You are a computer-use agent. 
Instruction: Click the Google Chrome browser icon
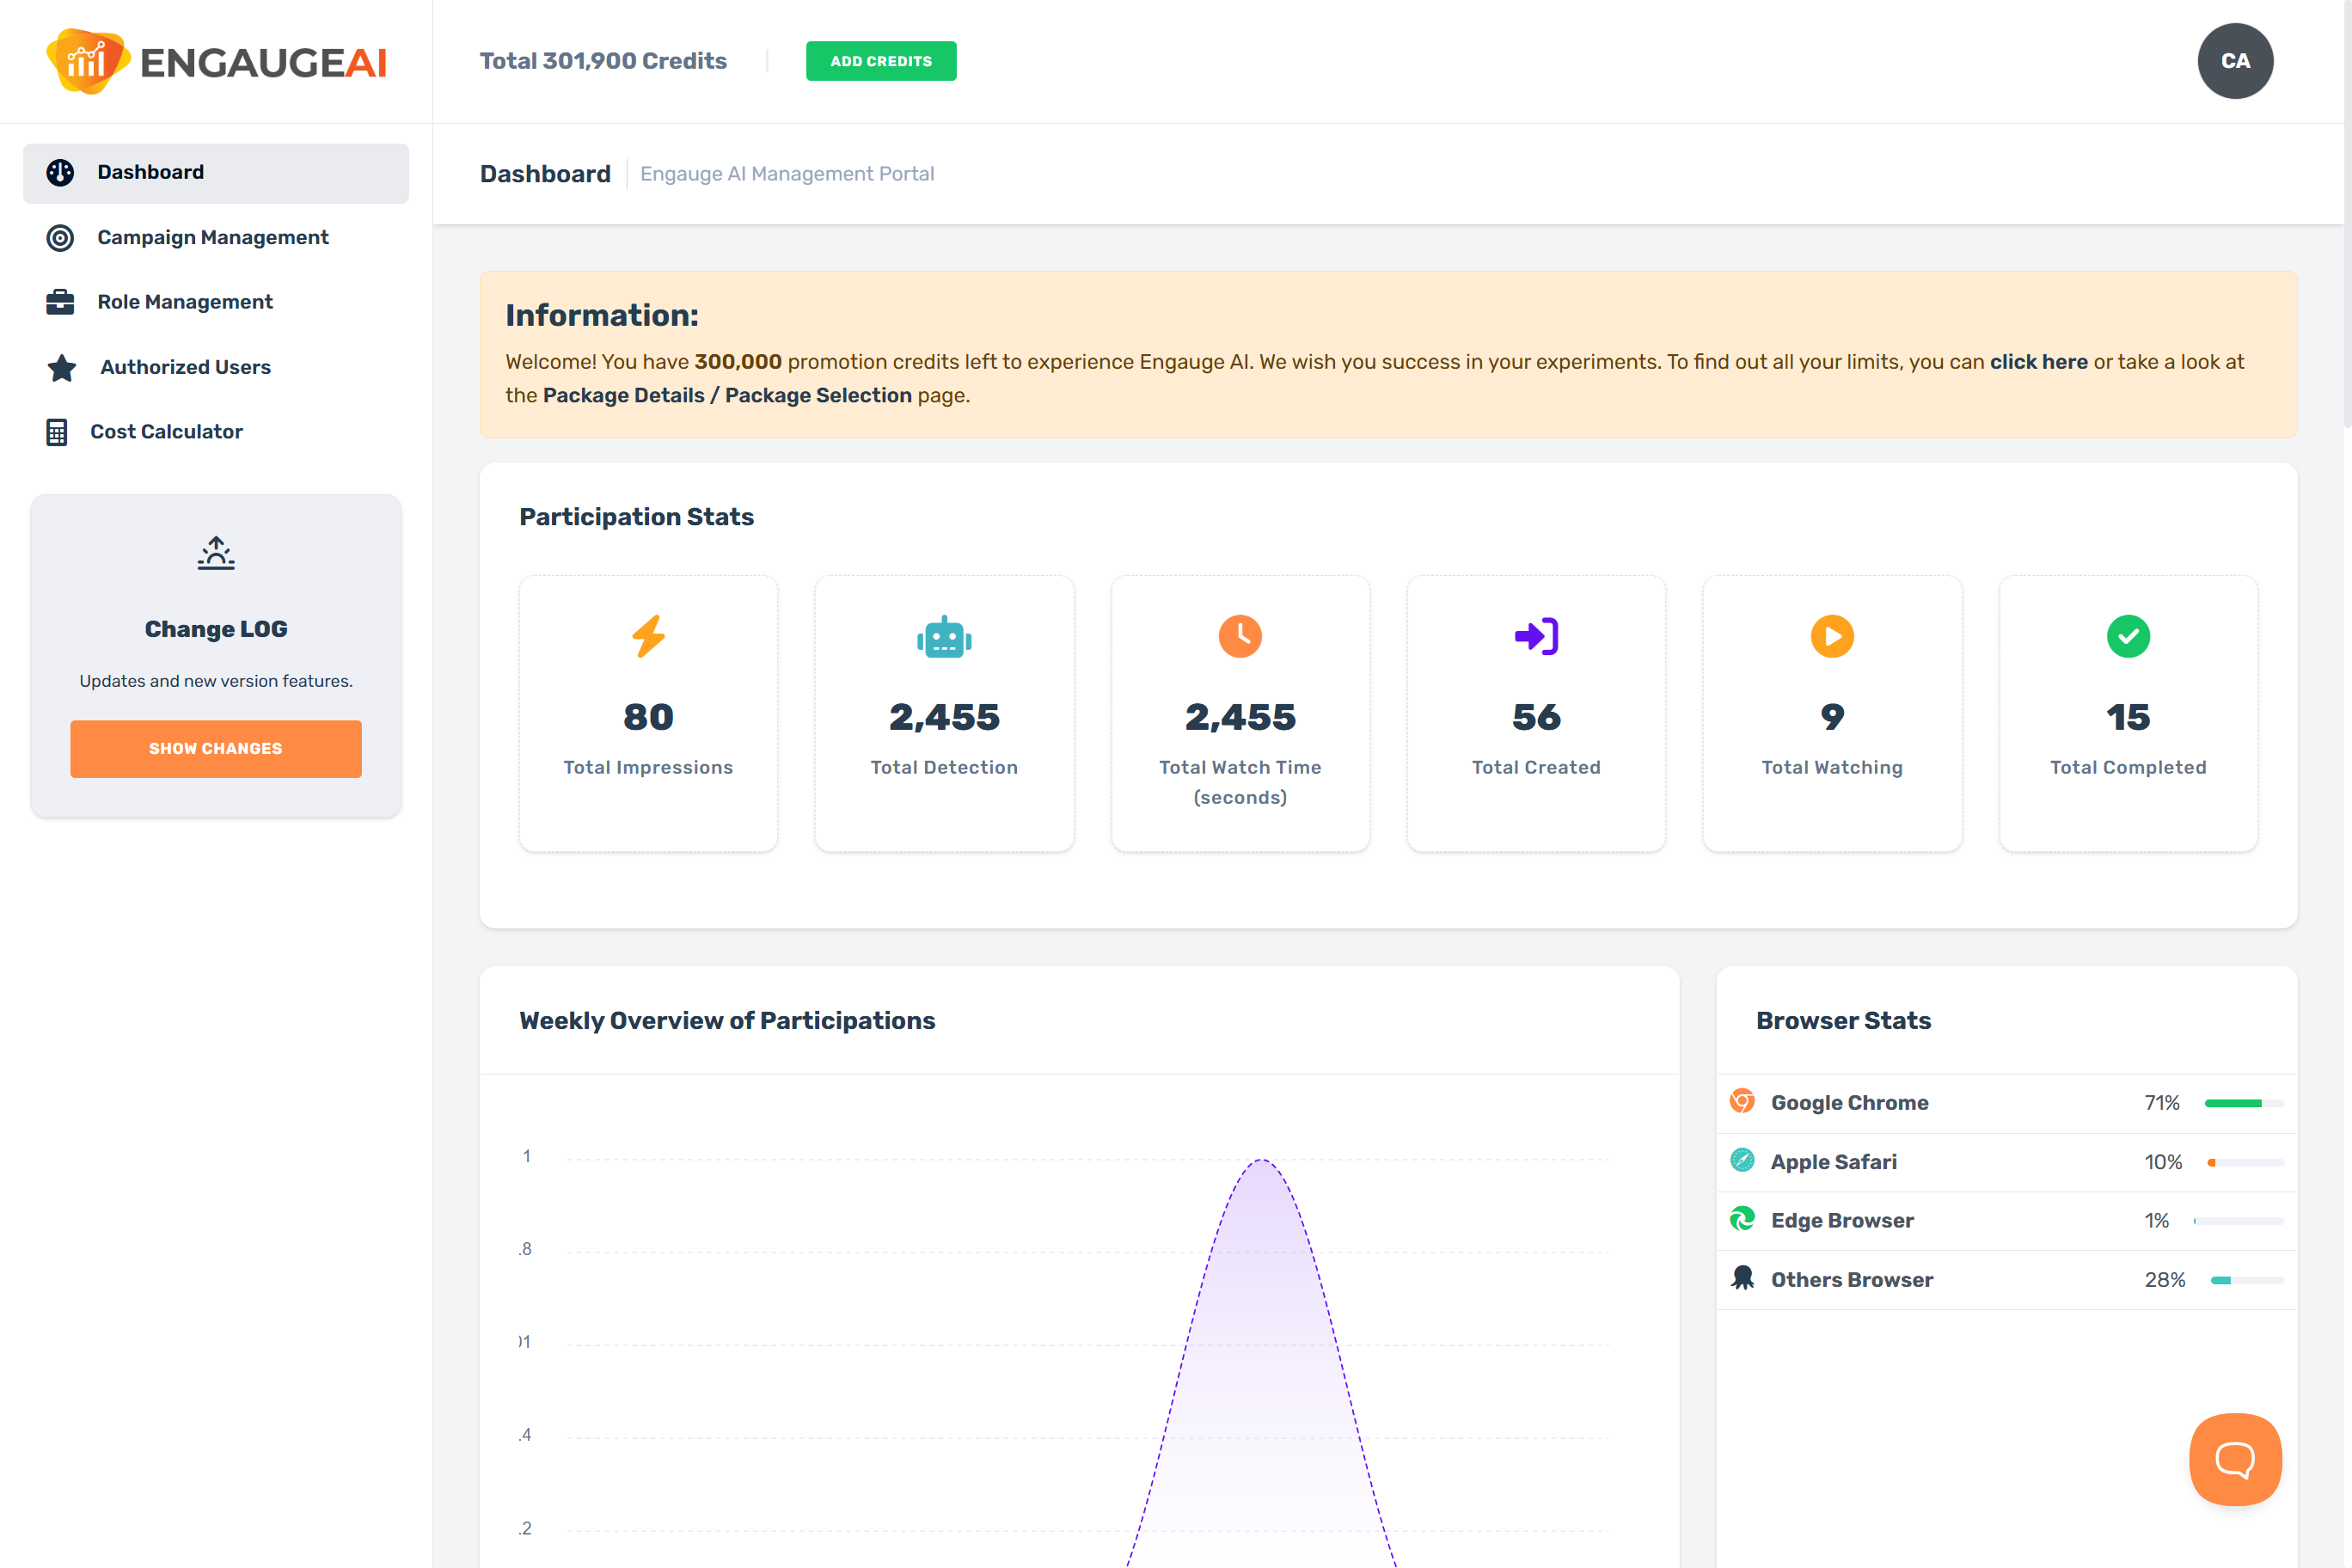click(x=1742, y=1101)
